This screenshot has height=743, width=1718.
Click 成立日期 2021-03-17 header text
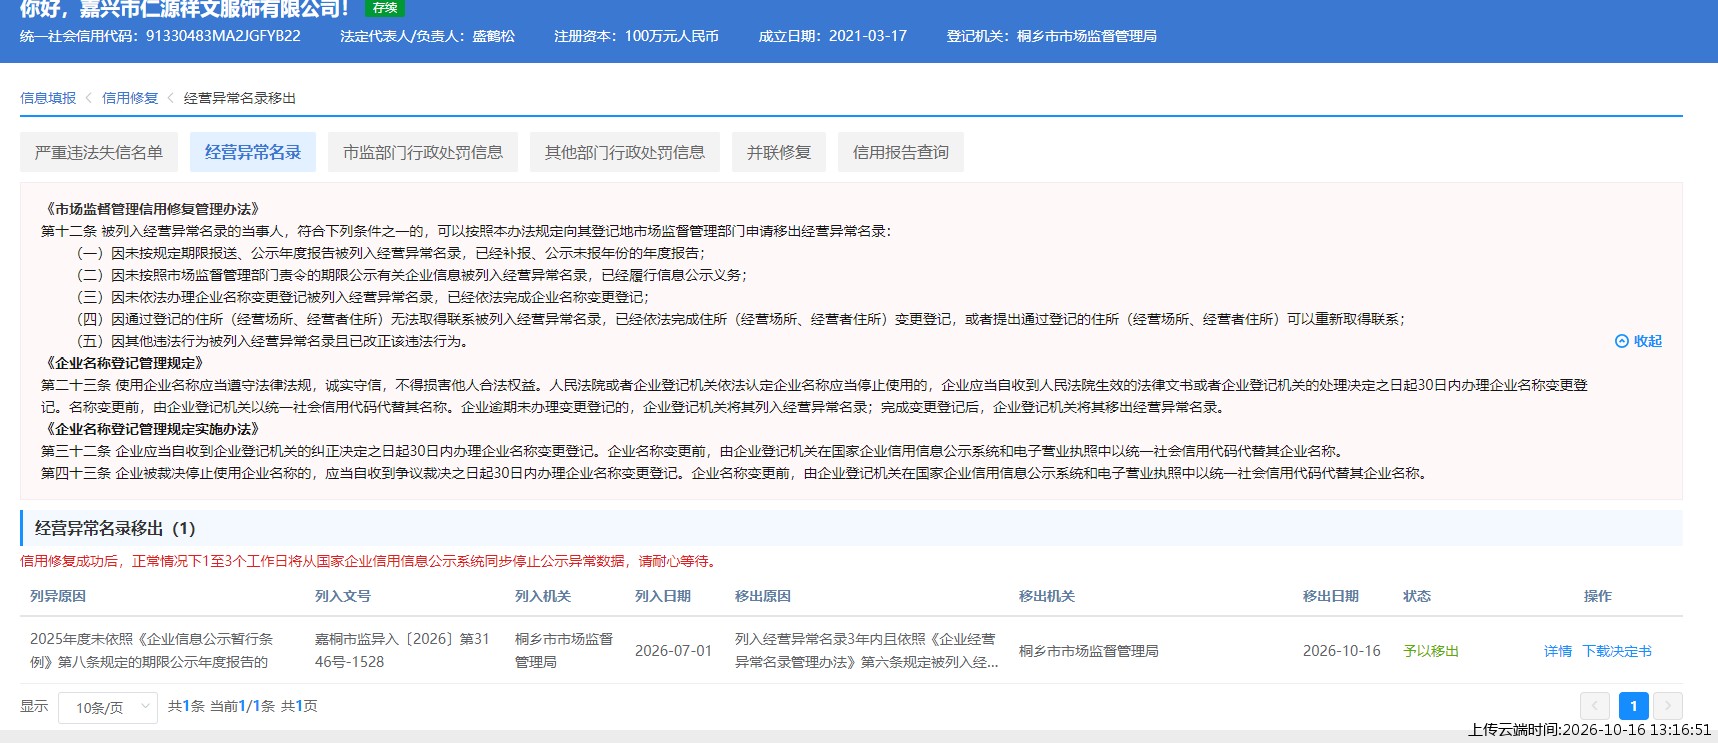pyautogui.click(x=832, y=36)
